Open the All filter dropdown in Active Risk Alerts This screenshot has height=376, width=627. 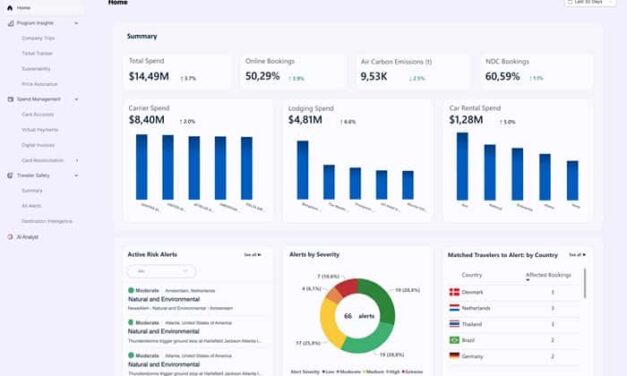click(162, 271)
